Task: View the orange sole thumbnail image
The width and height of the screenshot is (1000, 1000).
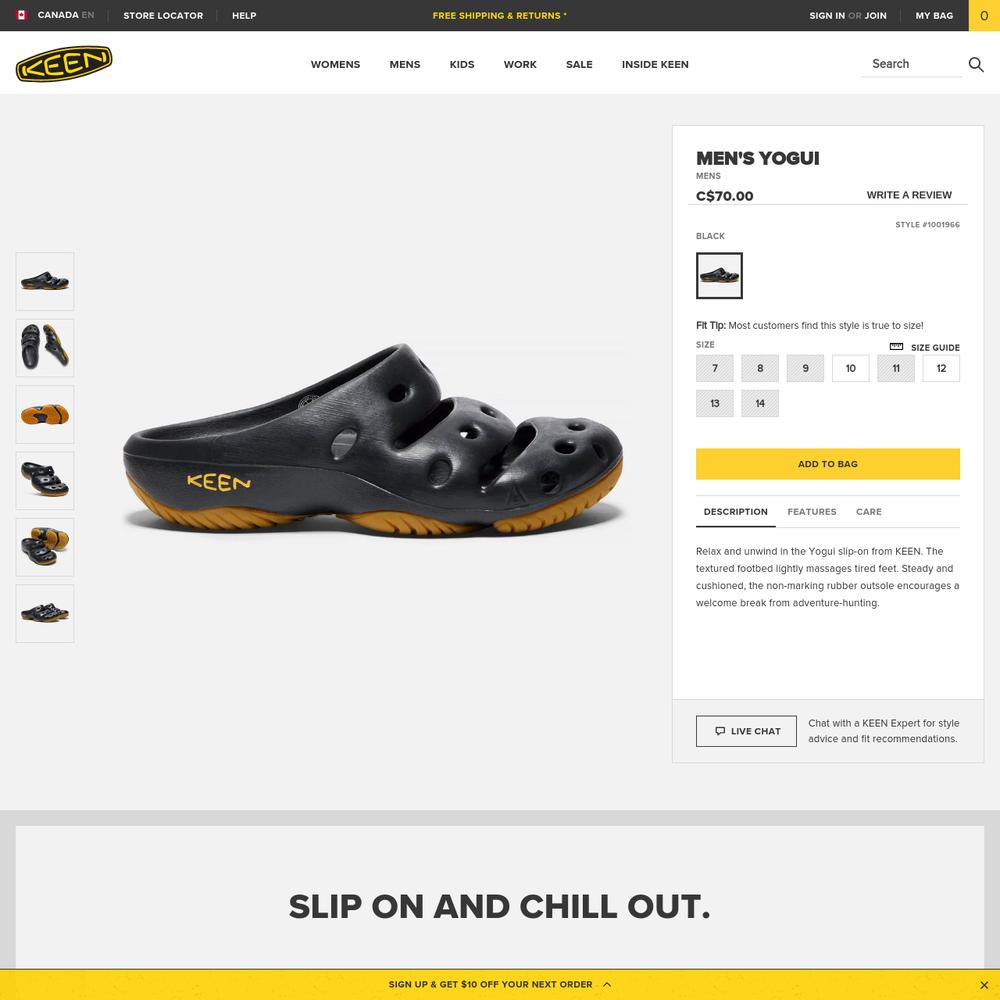Action: point(45,414)
